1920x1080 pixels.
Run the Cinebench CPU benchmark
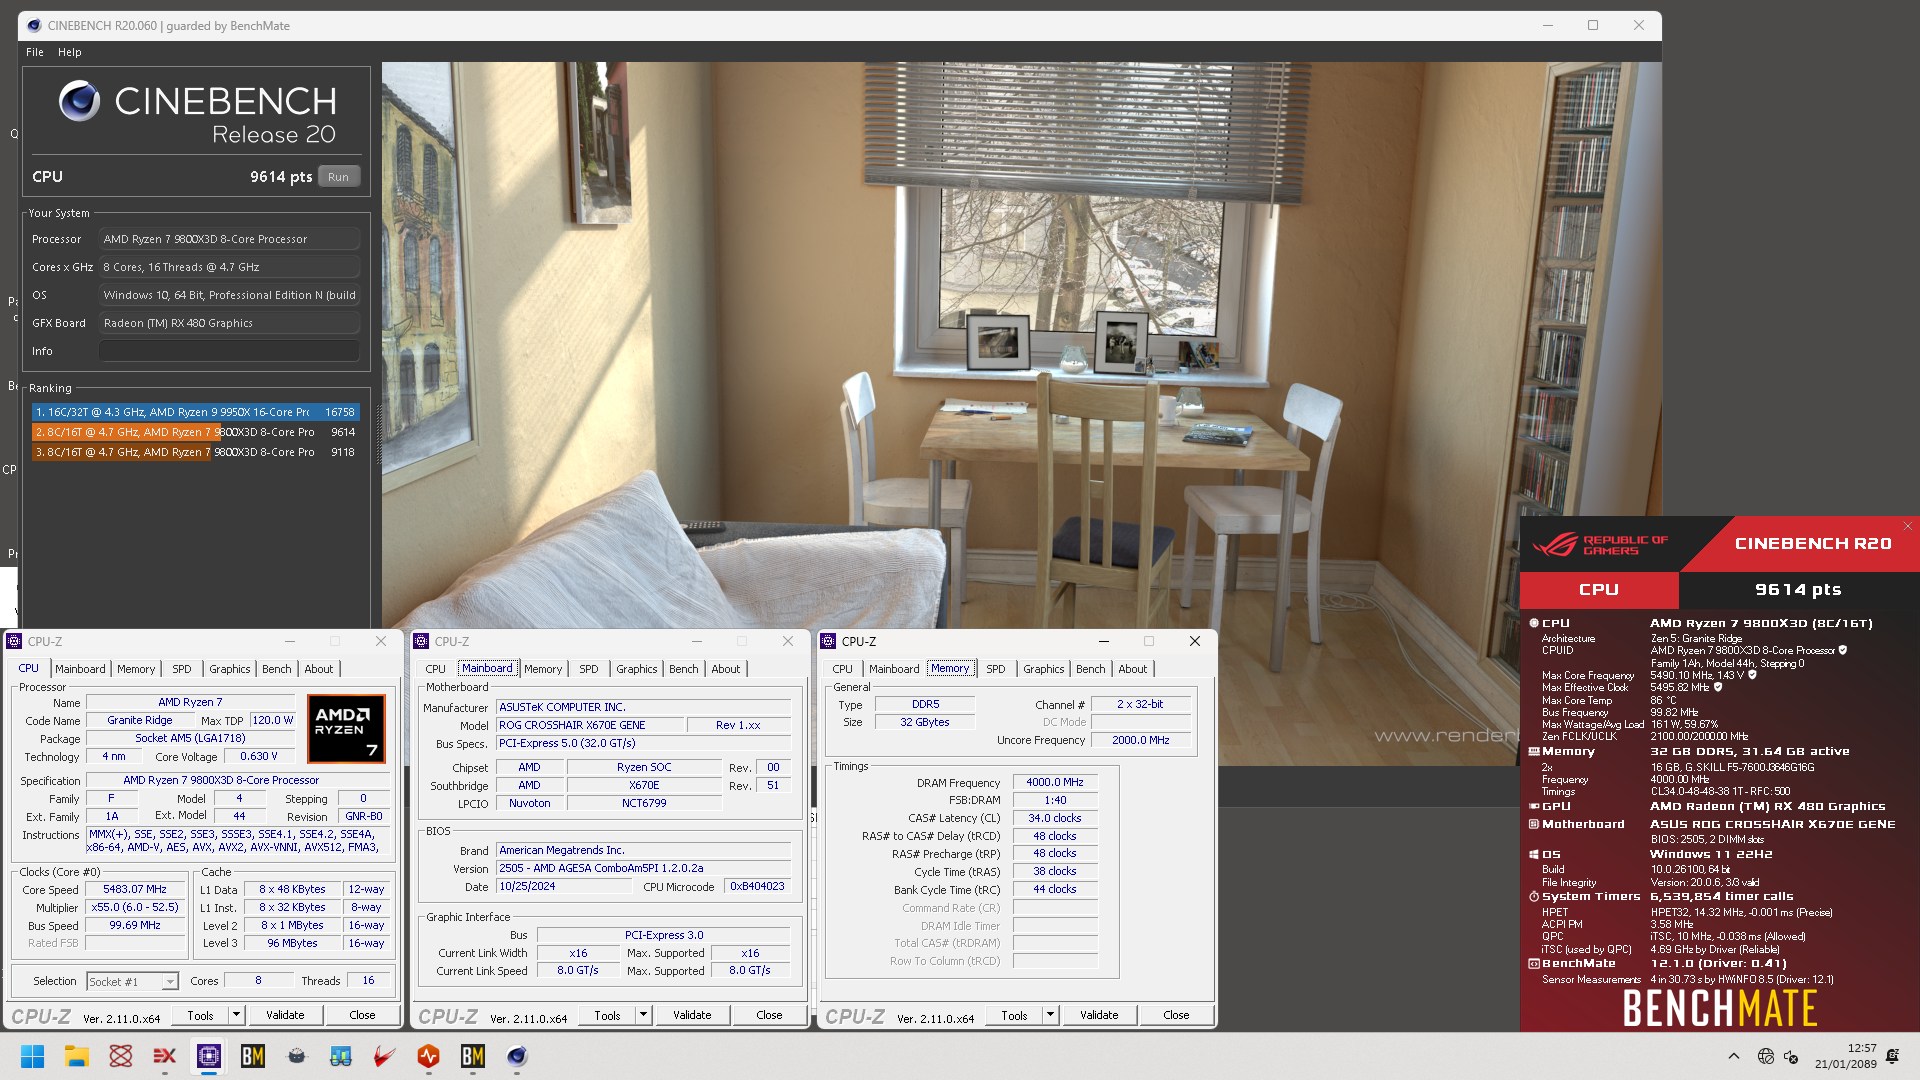339,177
